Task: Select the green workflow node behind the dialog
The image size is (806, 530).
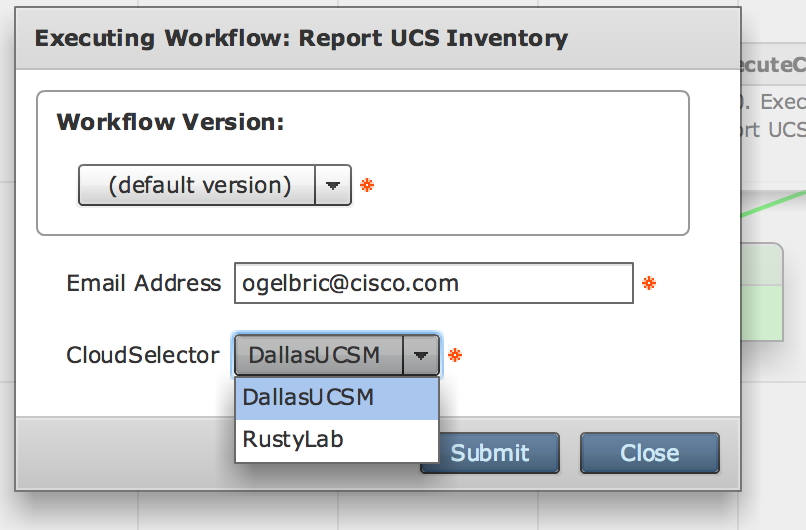Action: click(x=762, y=292)
